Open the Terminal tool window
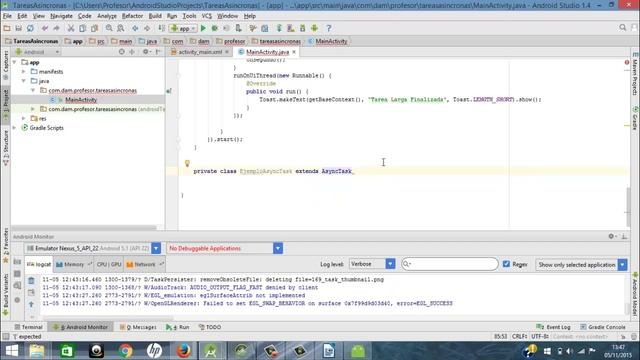Screen dimensions: 640x360 coord(28,327)
